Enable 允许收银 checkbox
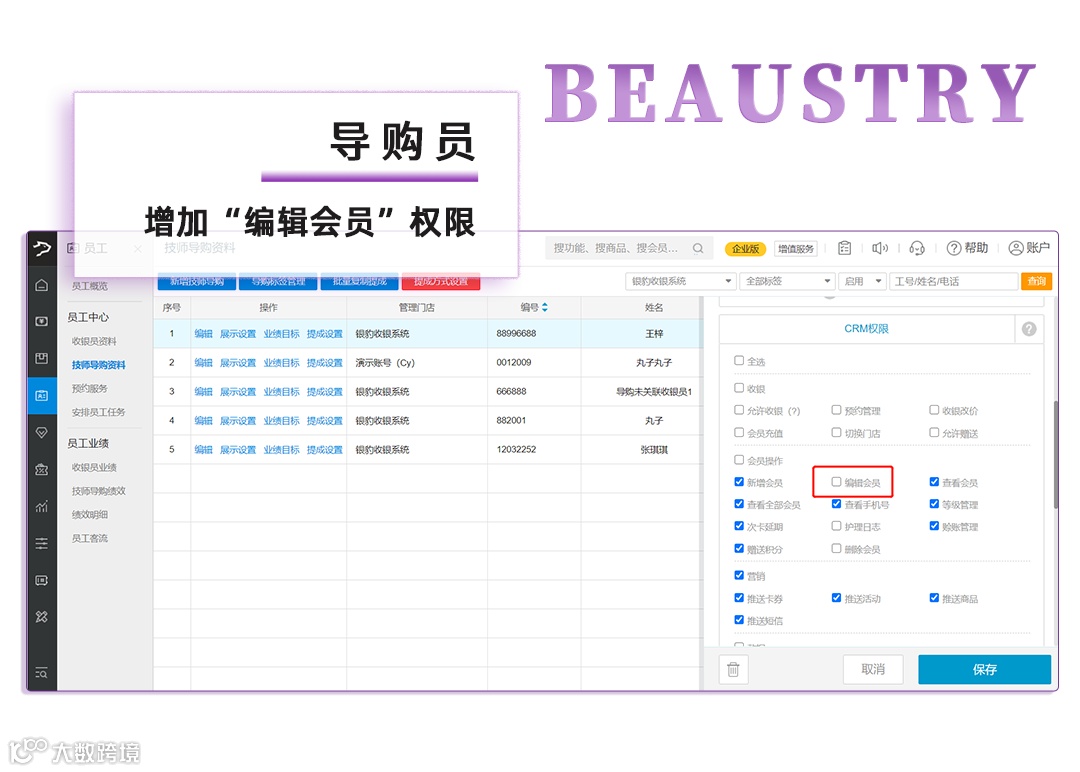Viewport: 1080px width, 772px height. [739, 410]
